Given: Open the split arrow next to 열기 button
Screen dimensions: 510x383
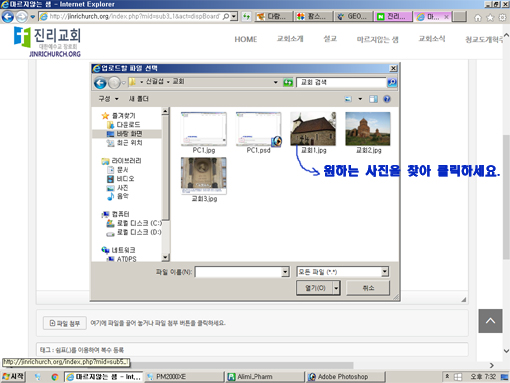Looking at the screenshot, I should [x=336, y=288].
